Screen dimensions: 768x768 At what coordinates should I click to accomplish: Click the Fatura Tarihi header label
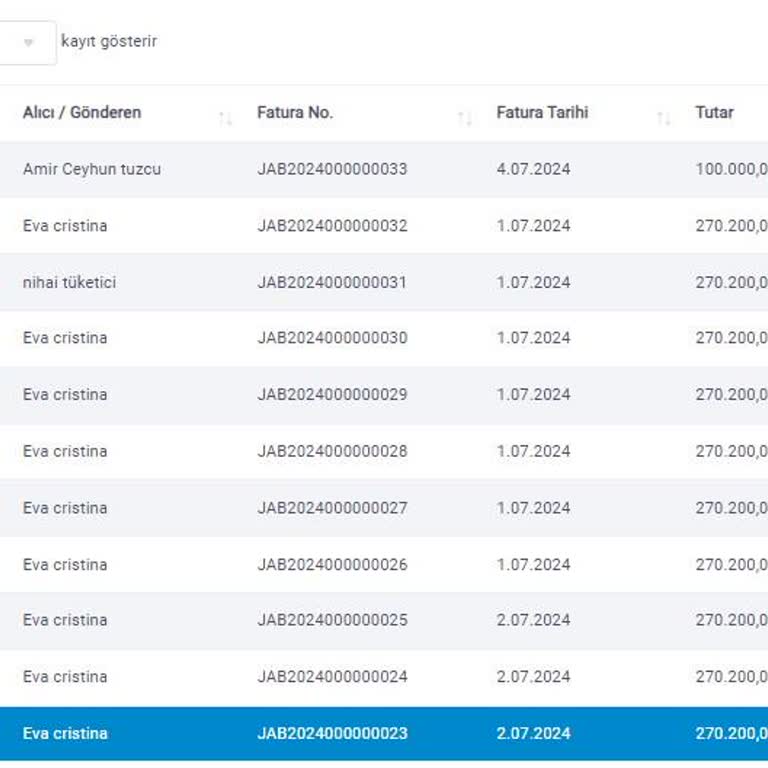tap(542, 113)
